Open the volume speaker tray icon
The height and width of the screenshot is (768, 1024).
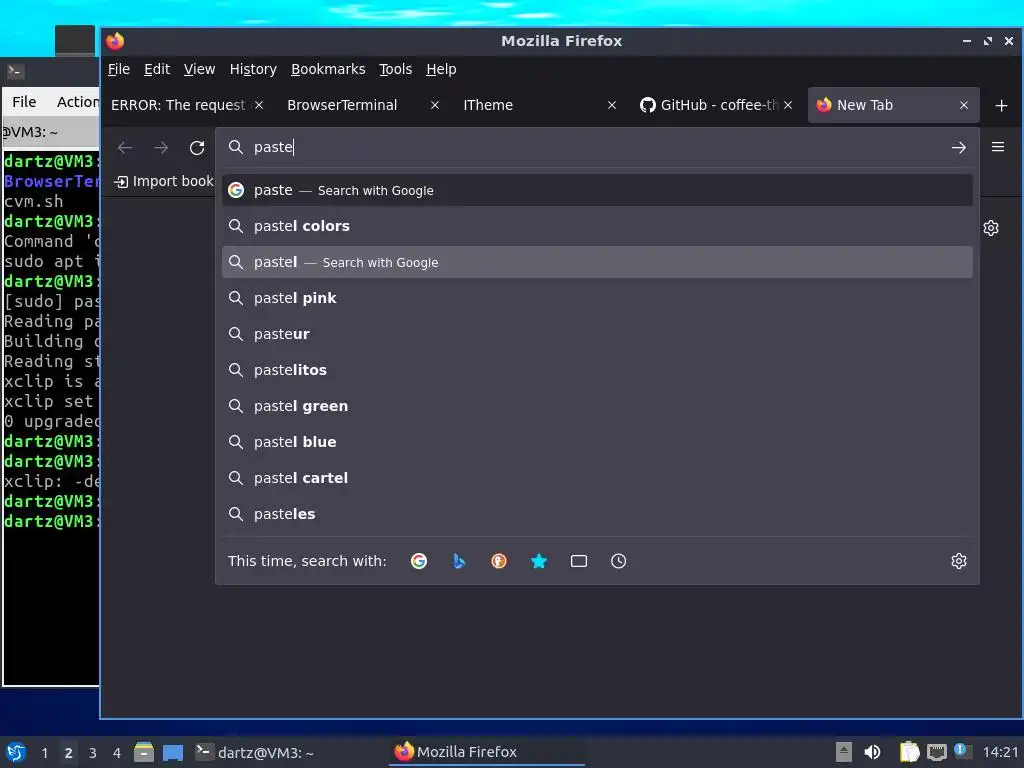[x=872, y=752]
